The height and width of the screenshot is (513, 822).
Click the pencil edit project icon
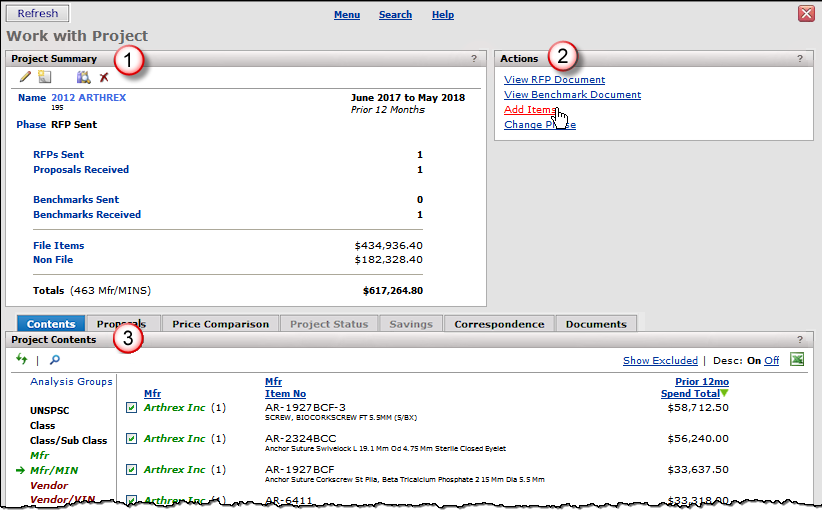25,77
